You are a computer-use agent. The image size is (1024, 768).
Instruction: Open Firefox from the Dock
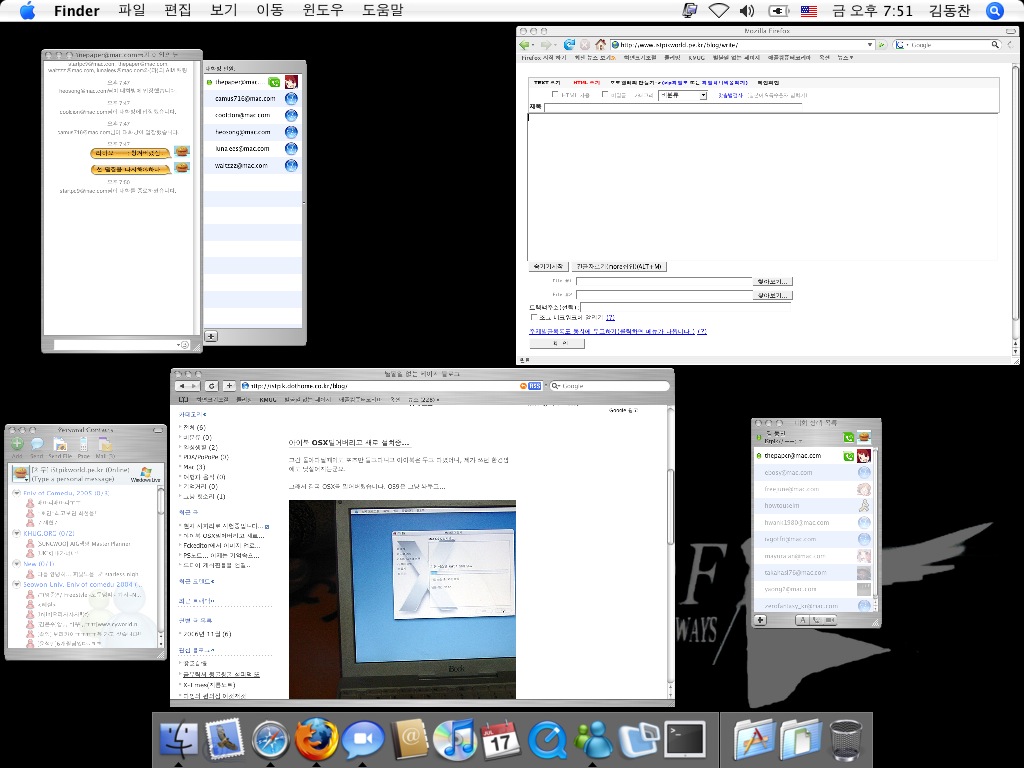pyautogui.click(x=316, y=741)
